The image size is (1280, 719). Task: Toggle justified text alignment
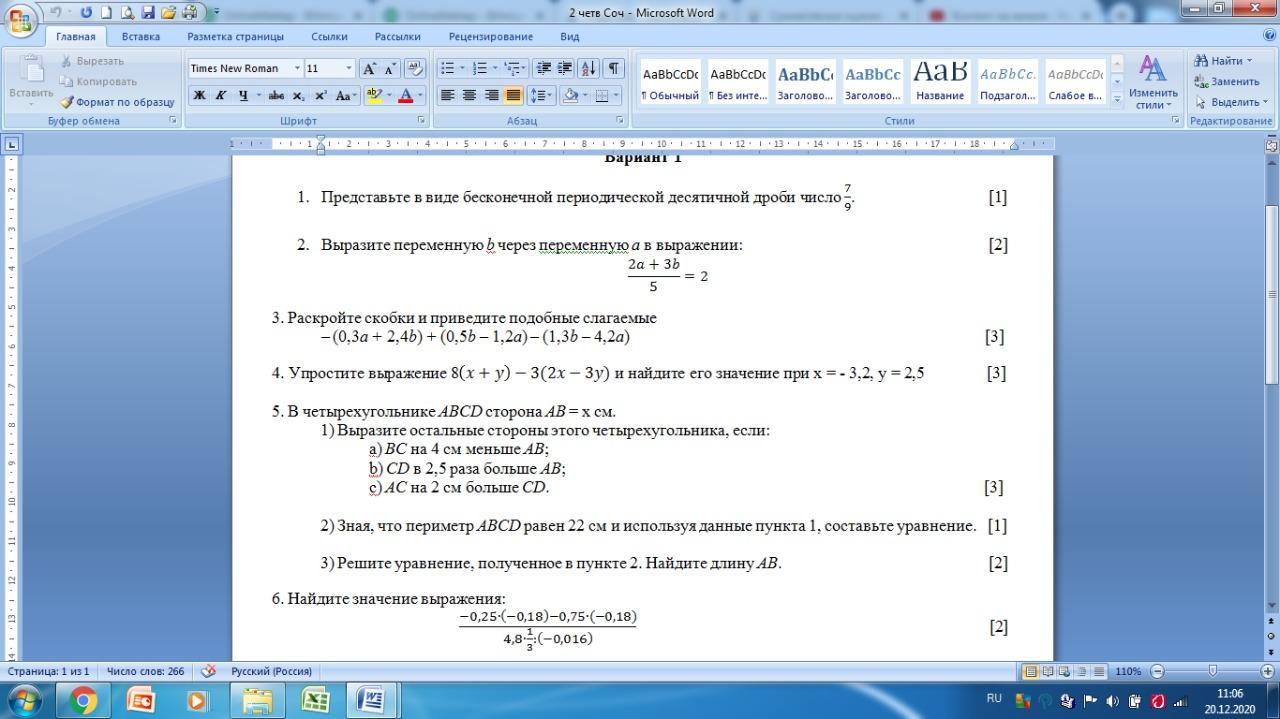(x=513, y=96)
